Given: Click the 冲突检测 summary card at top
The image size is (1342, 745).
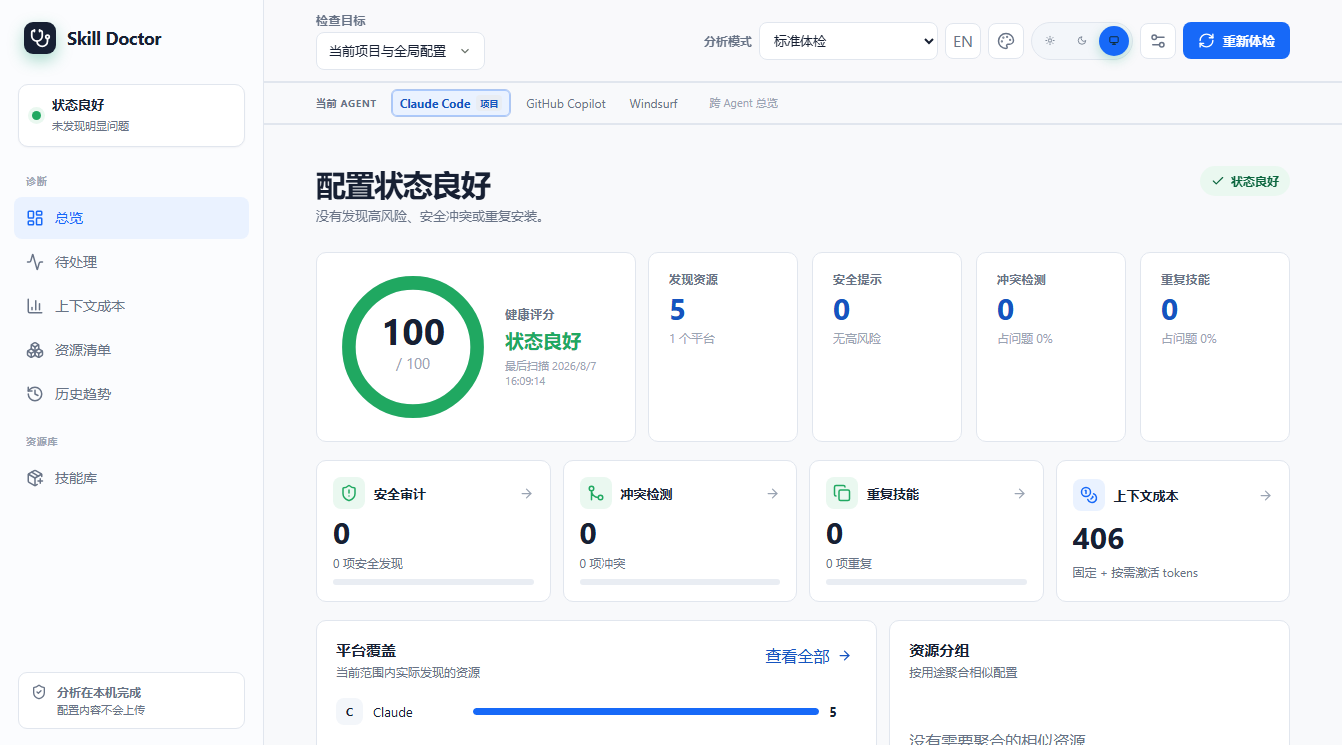Looking at the screenshot, I should [1051, 347].
